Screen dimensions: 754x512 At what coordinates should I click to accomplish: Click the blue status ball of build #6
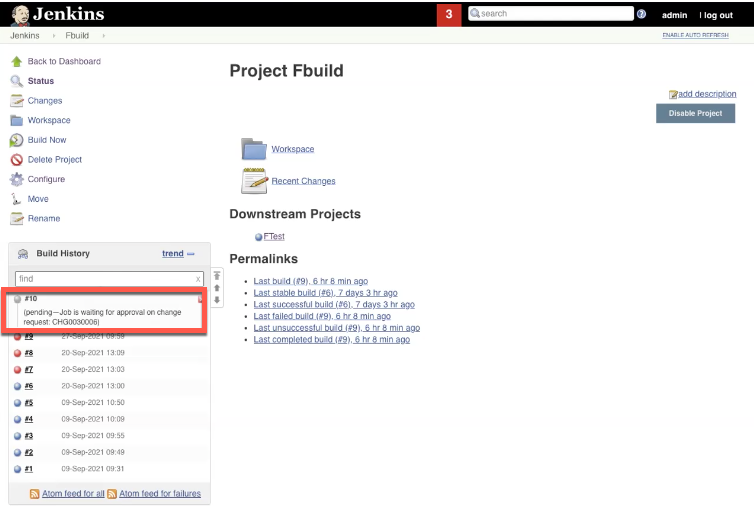[18, 387]
